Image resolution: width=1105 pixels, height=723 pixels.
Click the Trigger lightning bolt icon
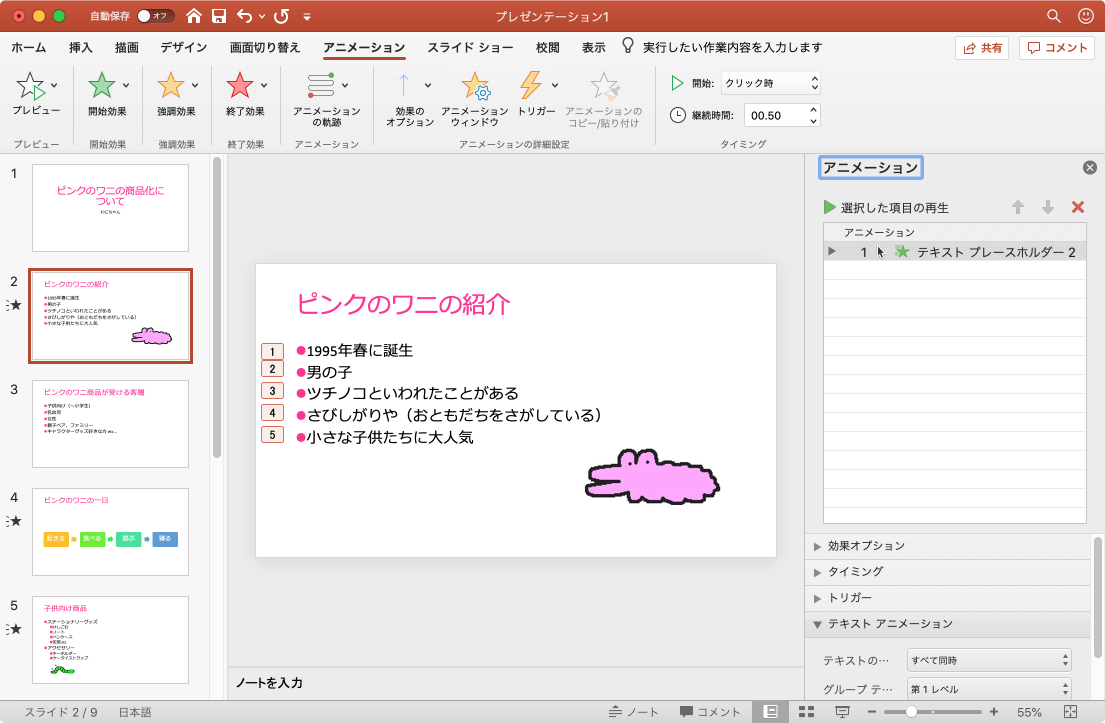click(530, 86)
